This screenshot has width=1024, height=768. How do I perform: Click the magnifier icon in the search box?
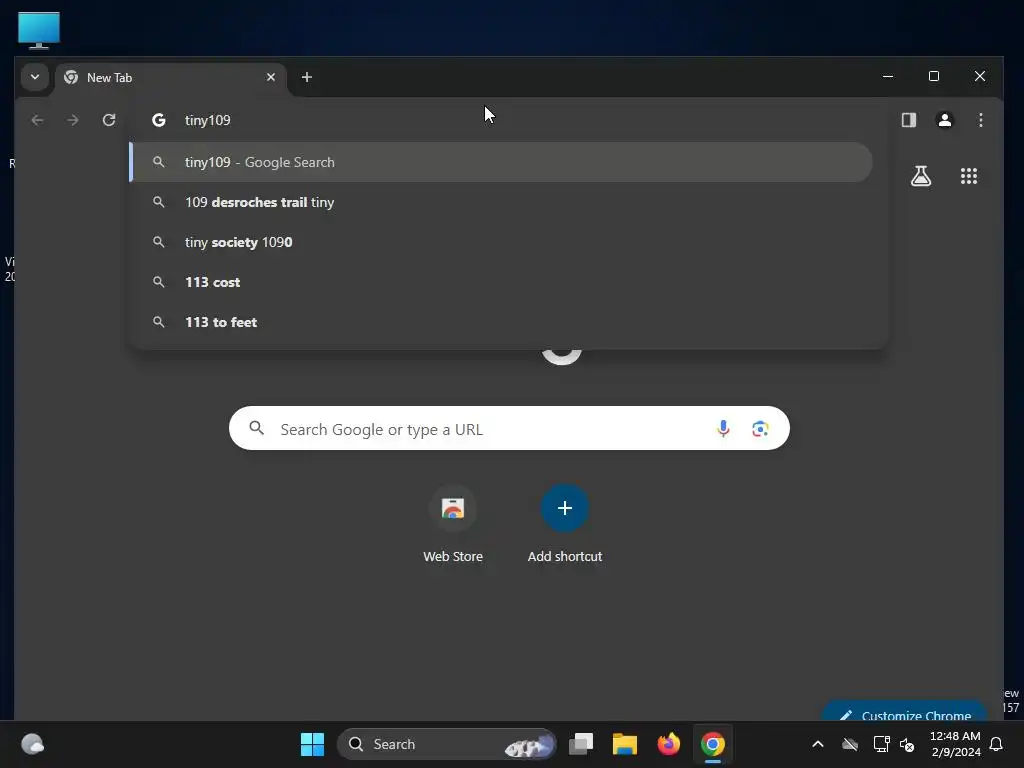click(257, 428)
